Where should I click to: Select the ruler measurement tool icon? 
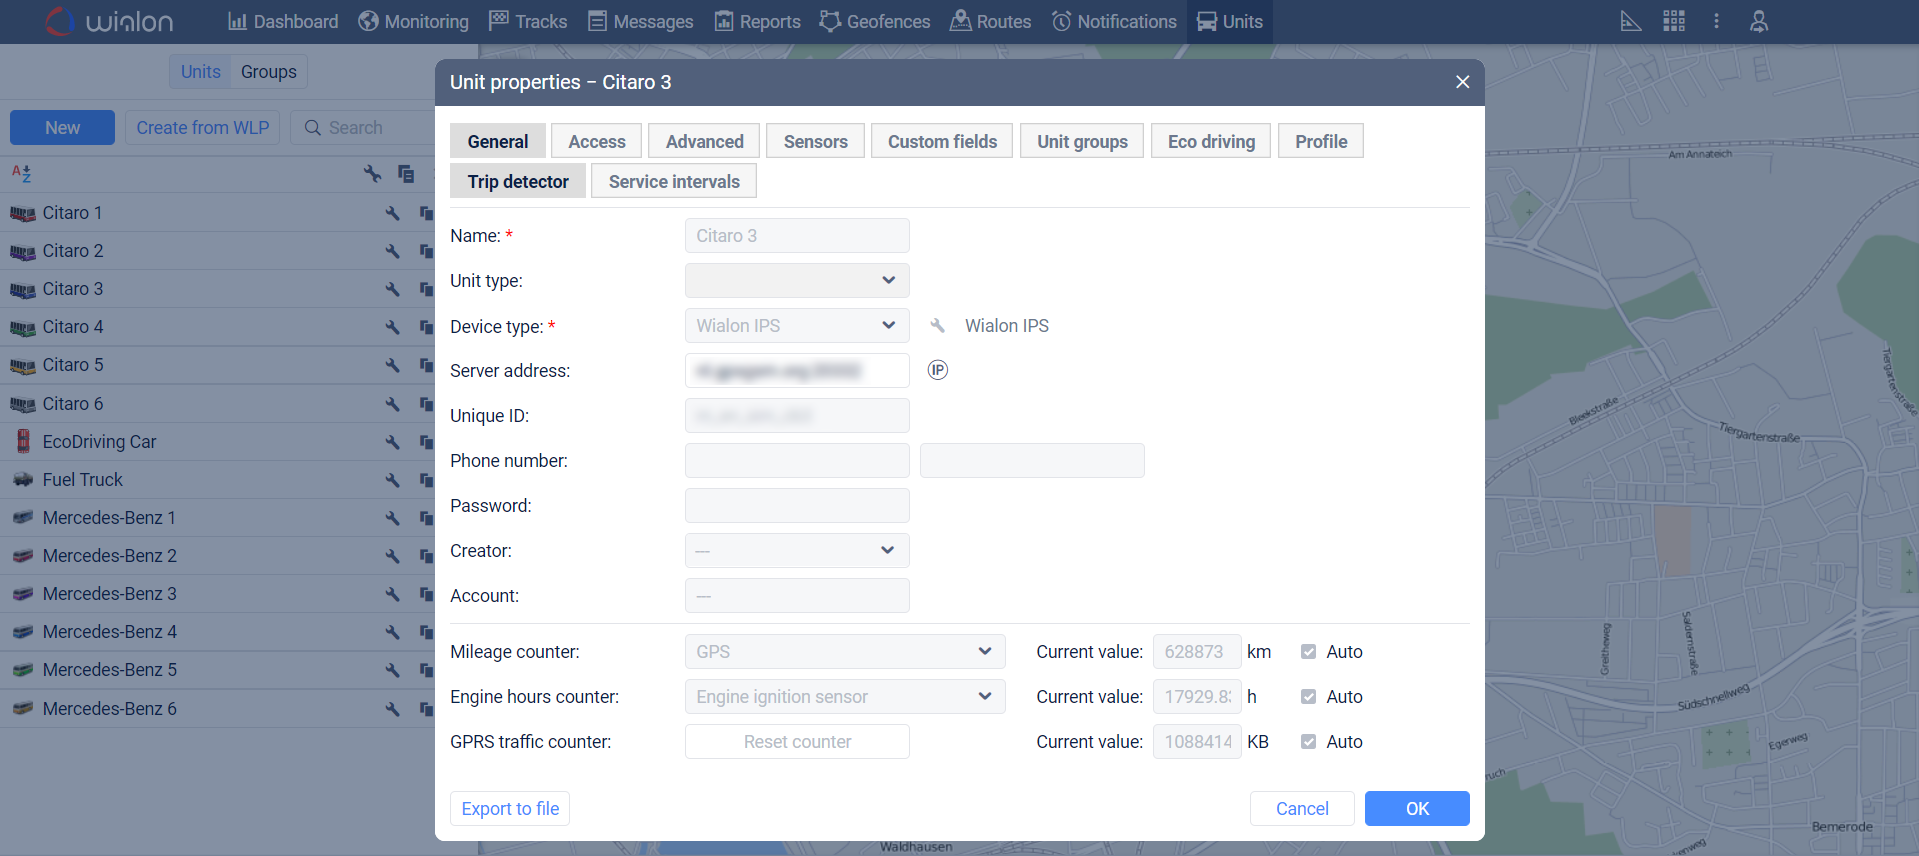1630,21
